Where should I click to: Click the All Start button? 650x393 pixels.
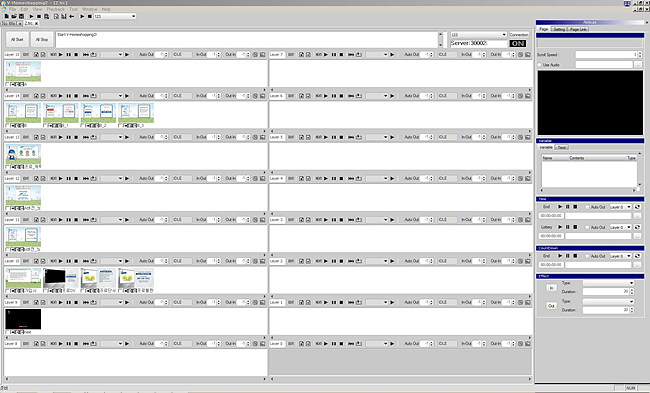tap(17, 40)
